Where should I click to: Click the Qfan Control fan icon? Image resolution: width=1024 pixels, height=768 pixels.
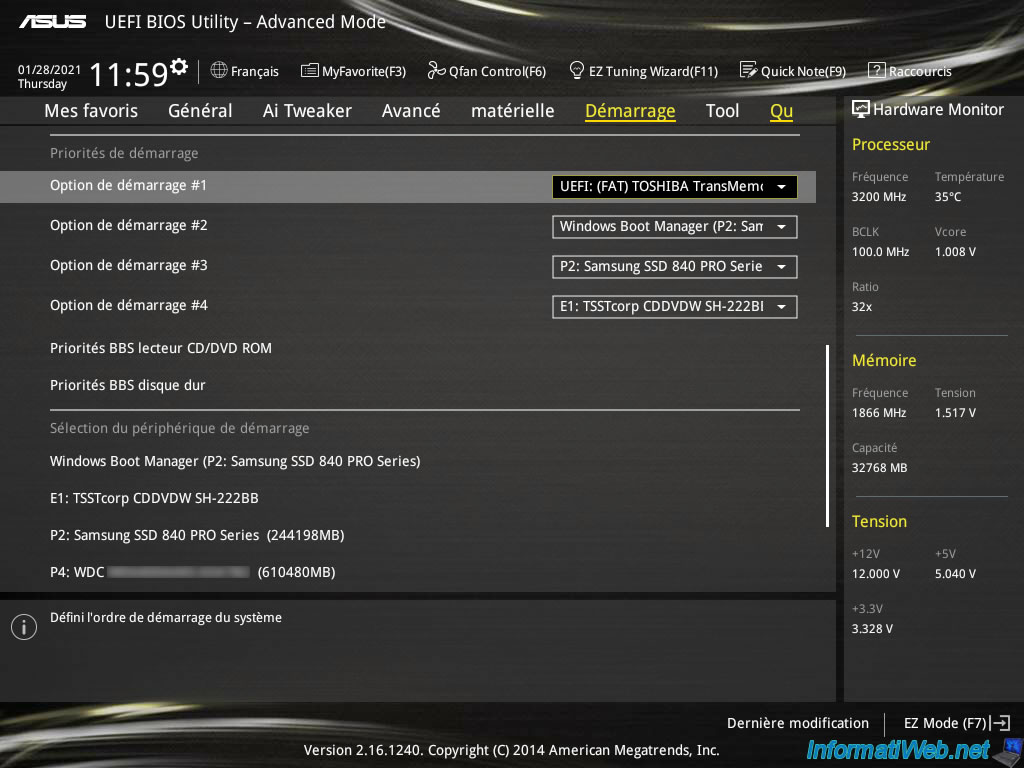click(x=436, y=70)
